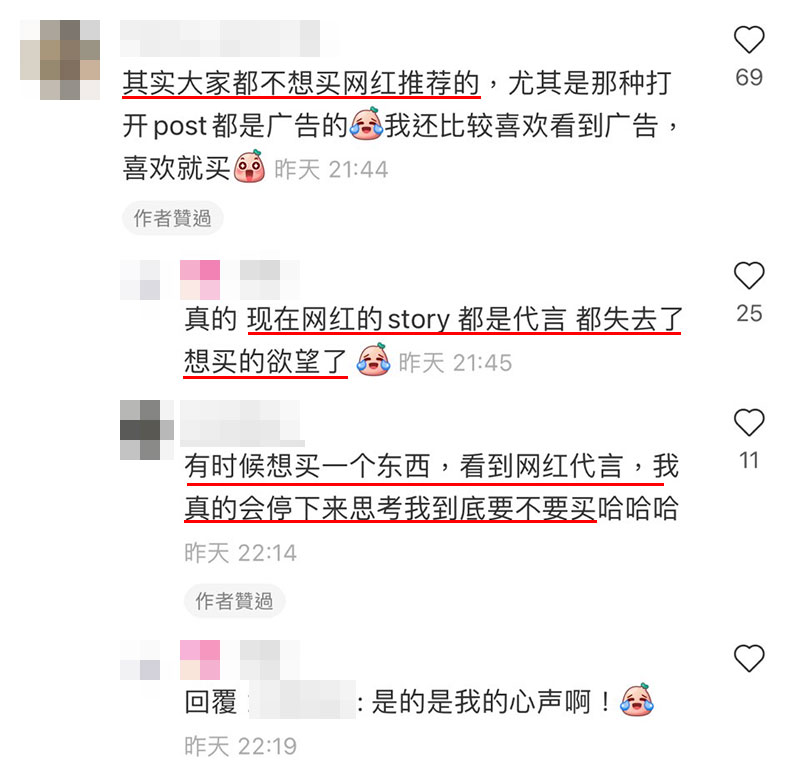This screenshot has width=800, height=773.
Task: Click the 作者贊過 tag under first comment
Action: tap(172, 218)
